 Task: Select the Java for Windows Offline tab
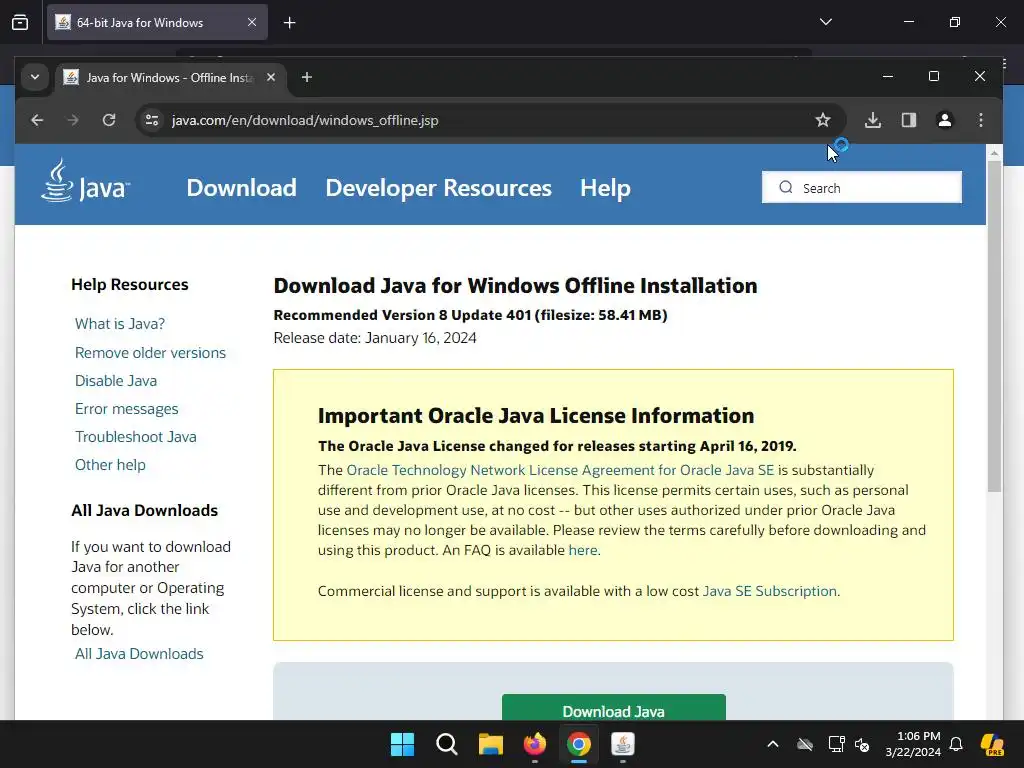tap(170, 78)
